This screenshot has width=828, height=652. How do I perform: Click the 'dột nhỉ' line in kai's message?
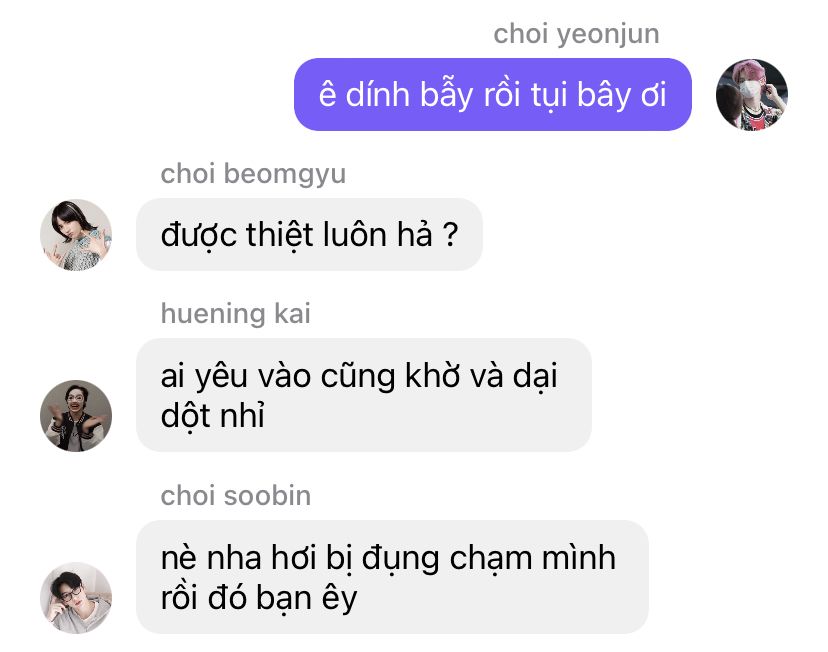click(212, 415)
